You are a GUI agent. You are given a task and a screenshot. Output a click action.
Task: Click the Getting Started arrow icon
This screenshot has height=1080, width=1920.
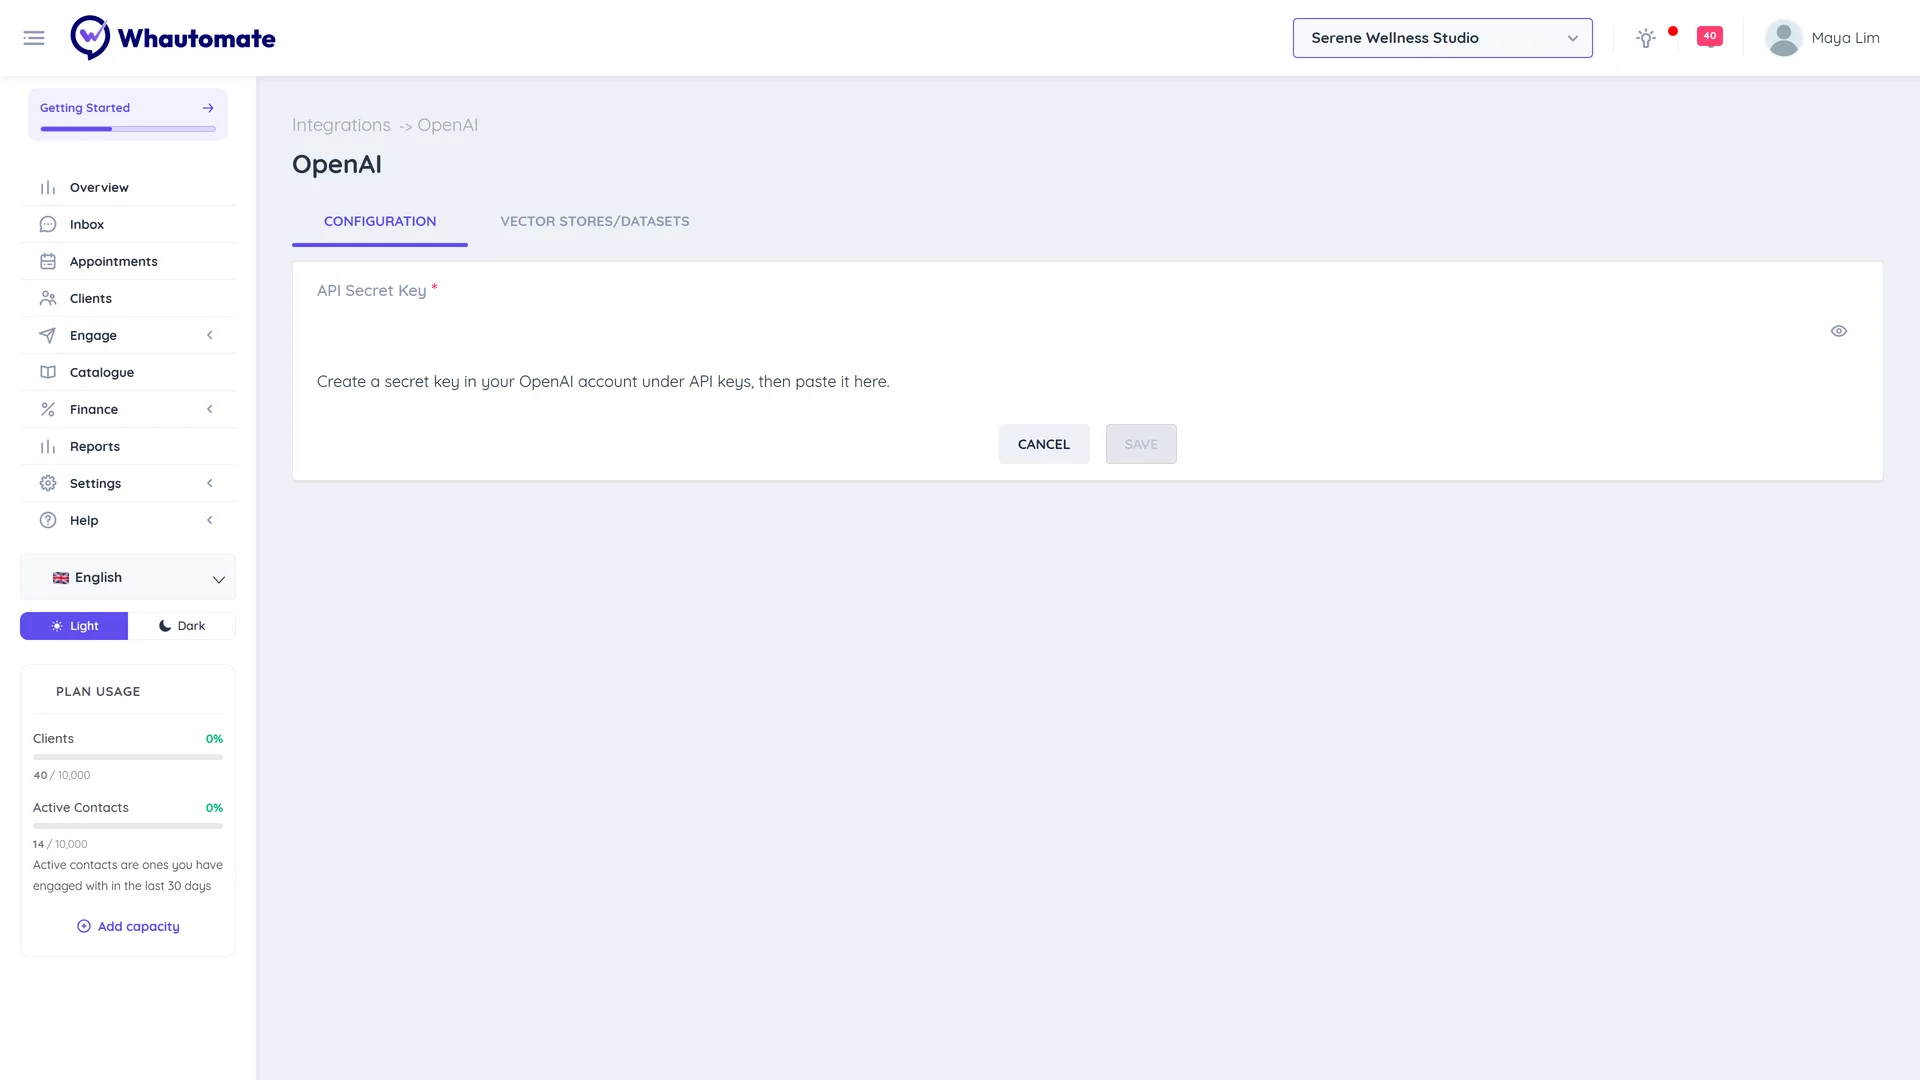(208, 108)
